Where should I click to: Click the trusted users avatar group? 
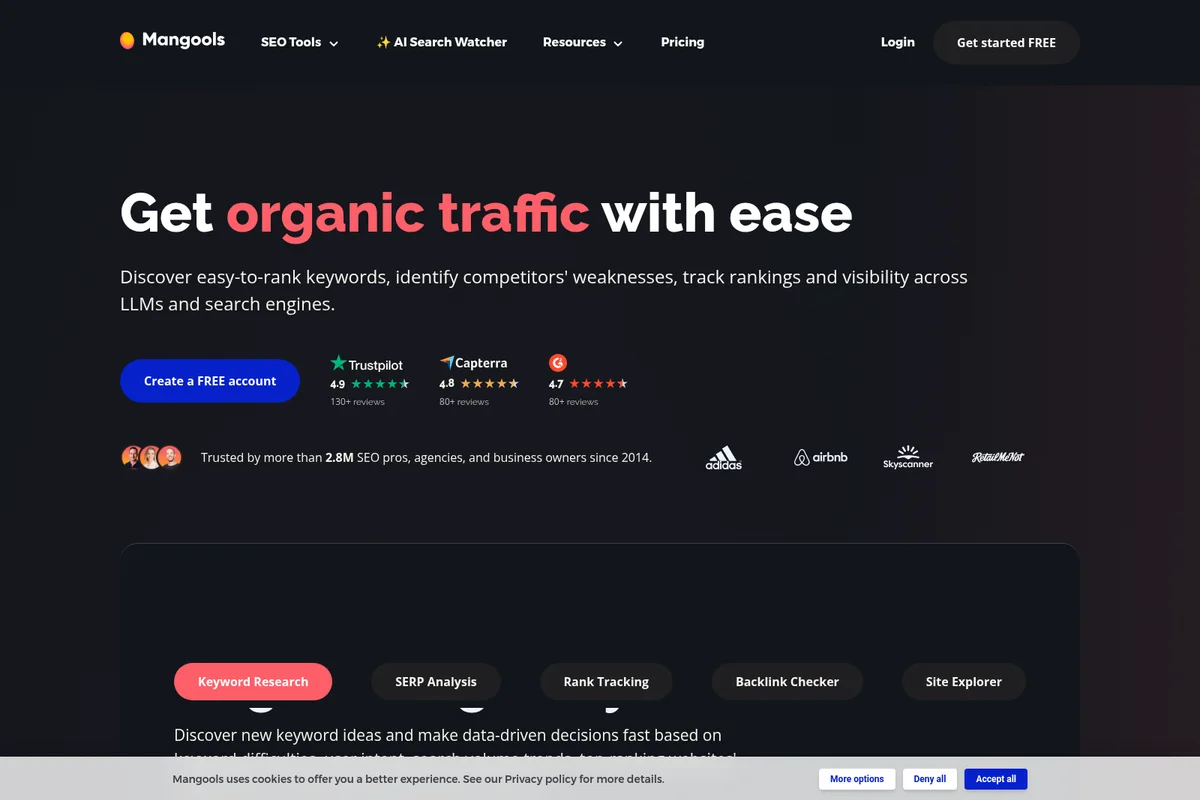[x=151, y=457]
